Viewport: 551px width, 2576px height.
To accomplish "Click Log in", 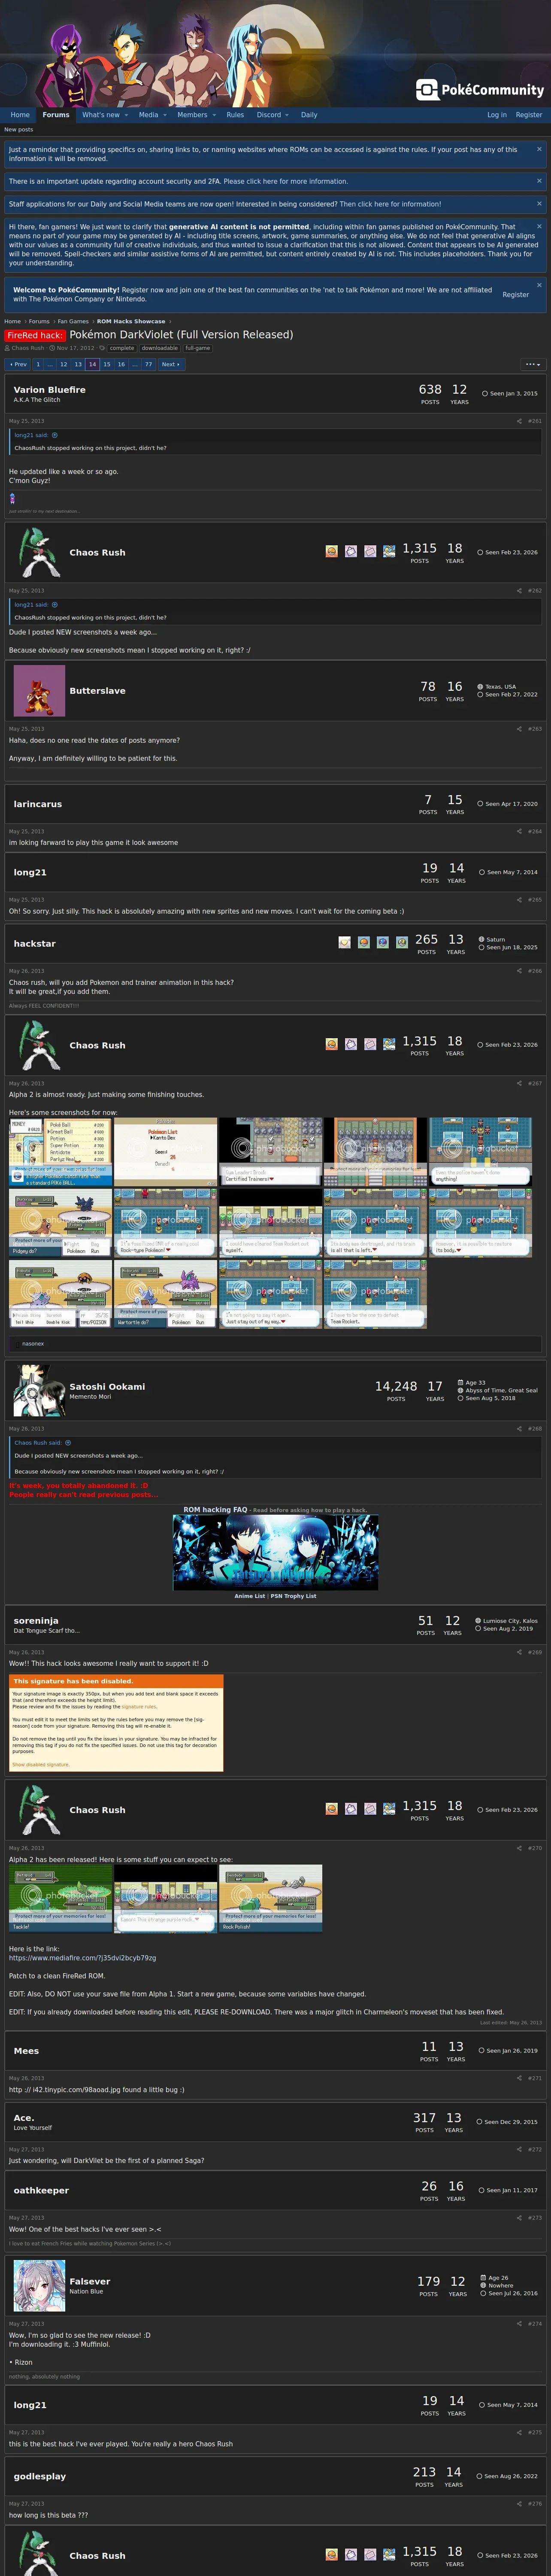I will pyautogui.click(x=497, y=115).
